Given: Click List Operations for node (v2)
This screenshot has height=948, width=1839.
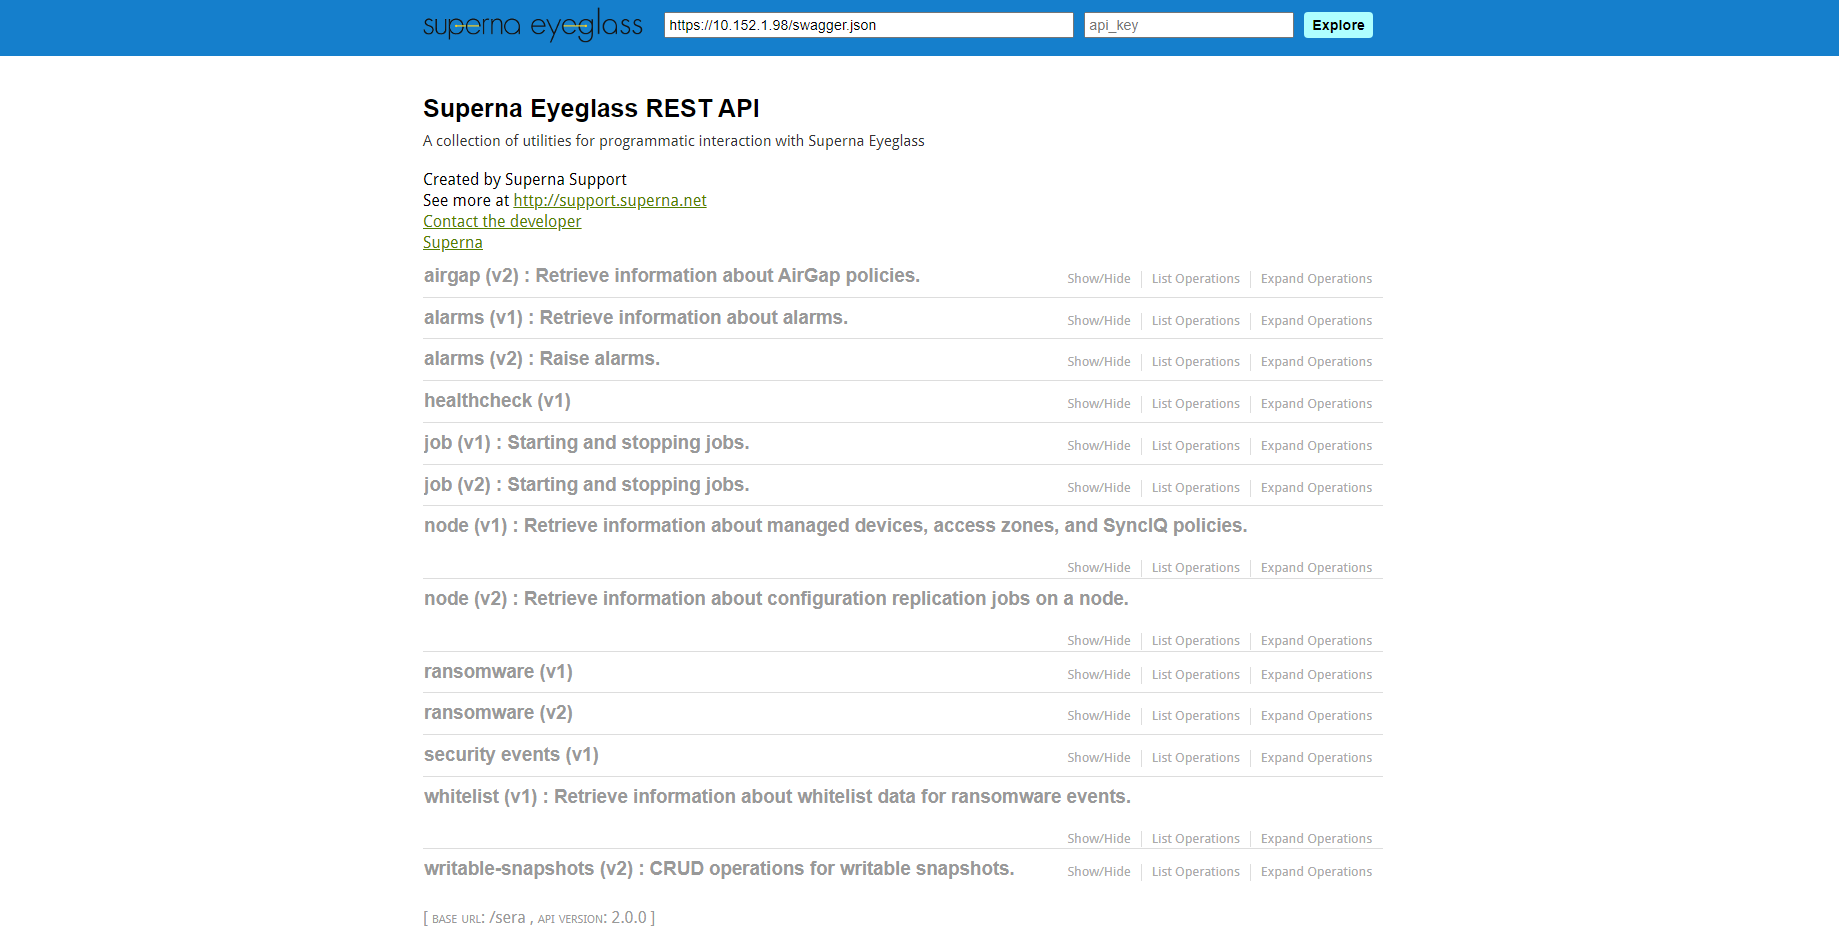Looking at the screenshot, I should point(1196,641).
